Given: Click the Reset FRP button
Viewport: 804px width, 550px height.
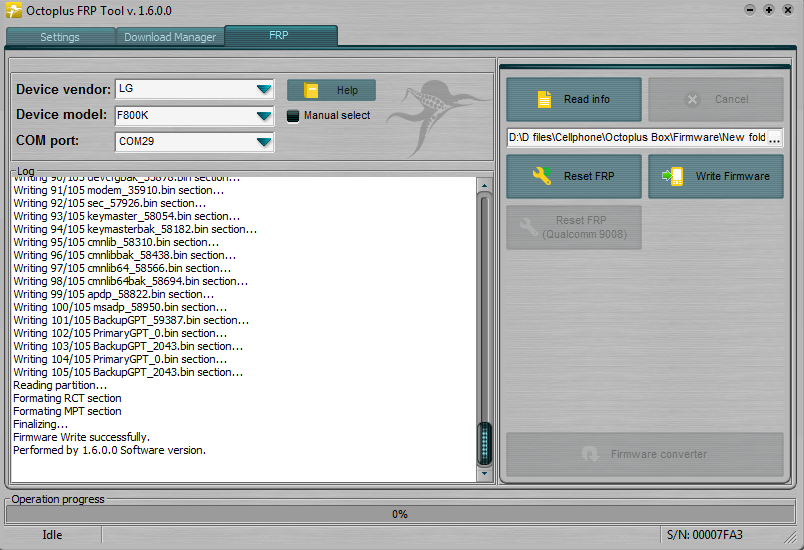Looking at the screenshot, I should tap(574, 176).
